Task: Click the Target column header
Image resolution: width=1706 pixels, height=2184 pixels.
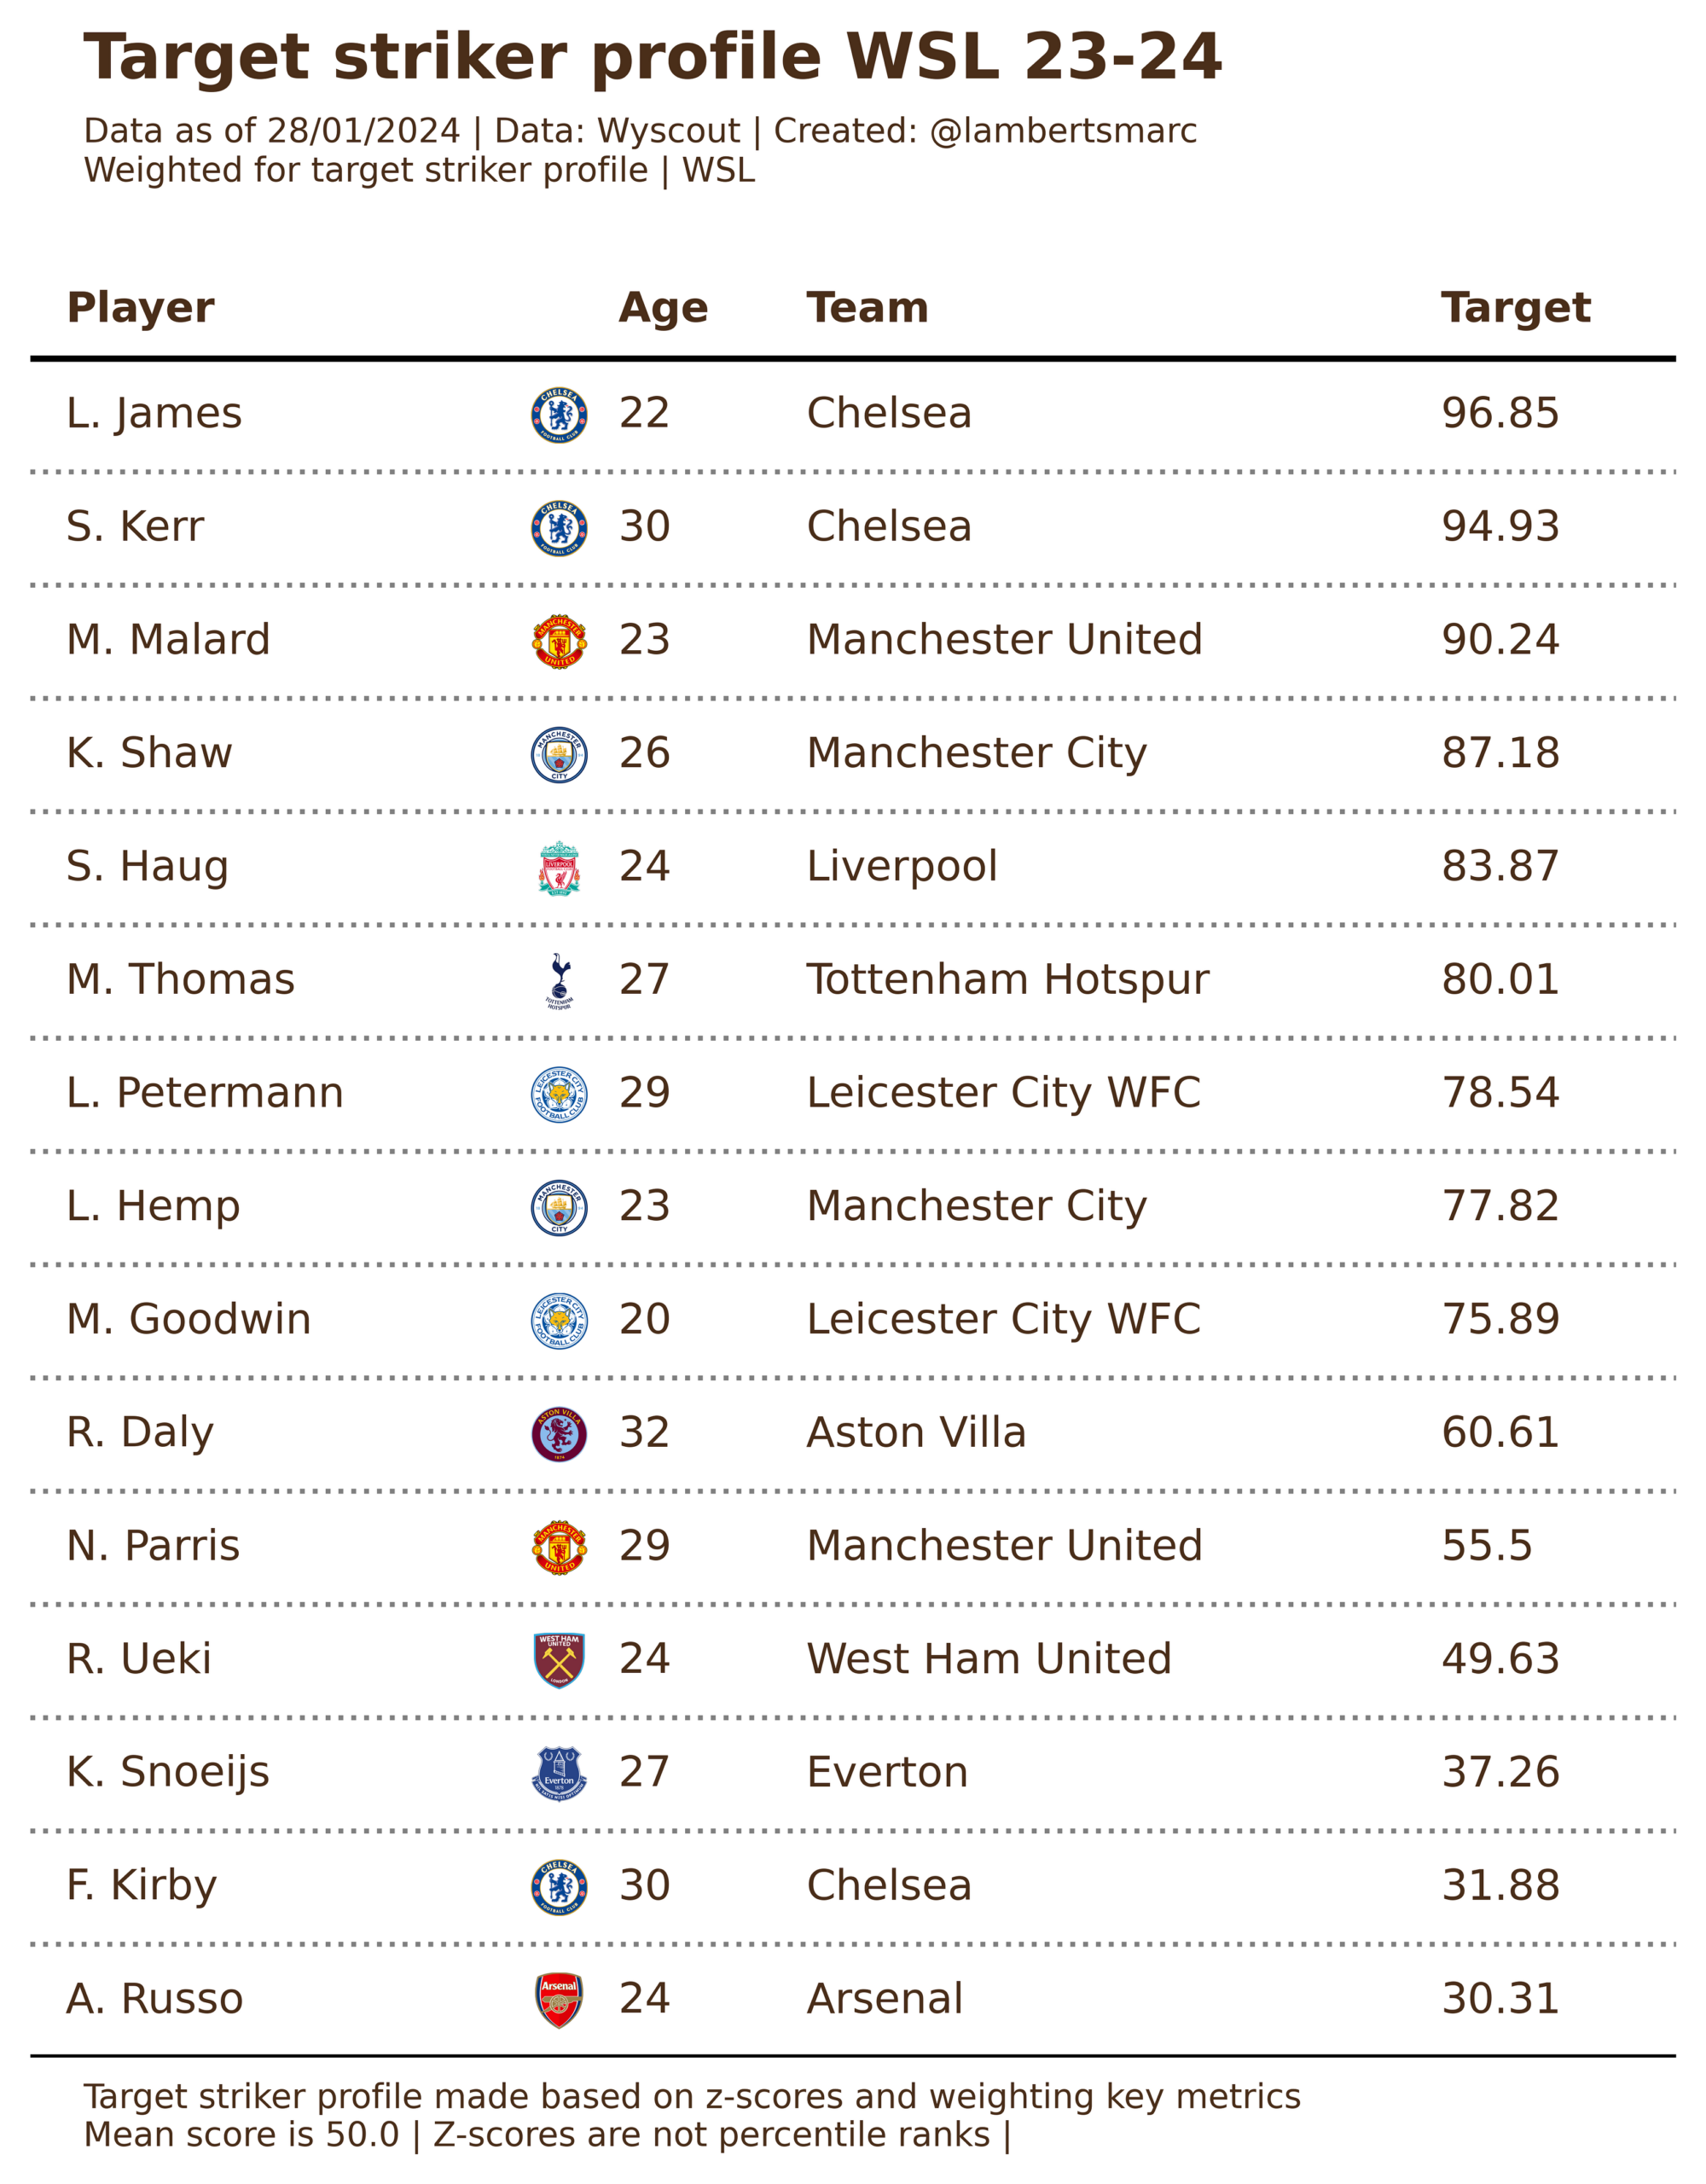Action: click(1515, 307)
